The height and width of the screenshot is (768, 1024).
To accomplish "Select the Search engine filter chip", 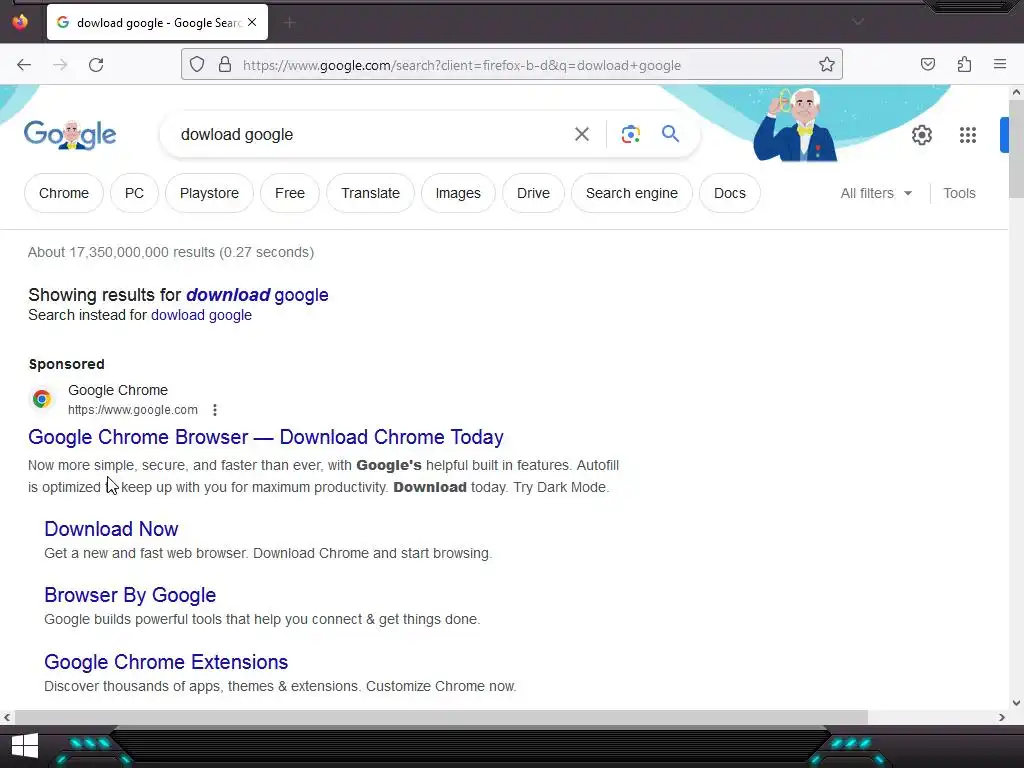I will click(x=632, y=193).
